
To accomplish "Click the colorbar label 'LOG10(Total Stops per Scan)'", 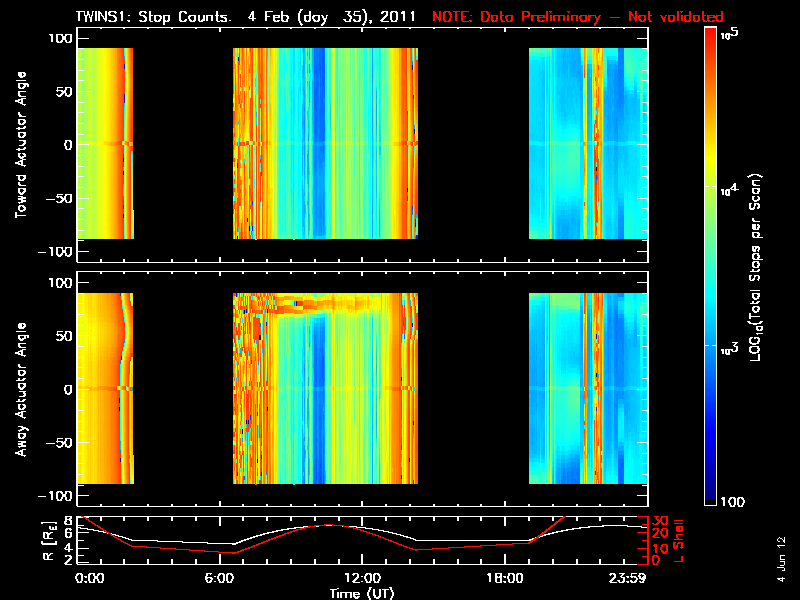I will click(x=756, y=267).
